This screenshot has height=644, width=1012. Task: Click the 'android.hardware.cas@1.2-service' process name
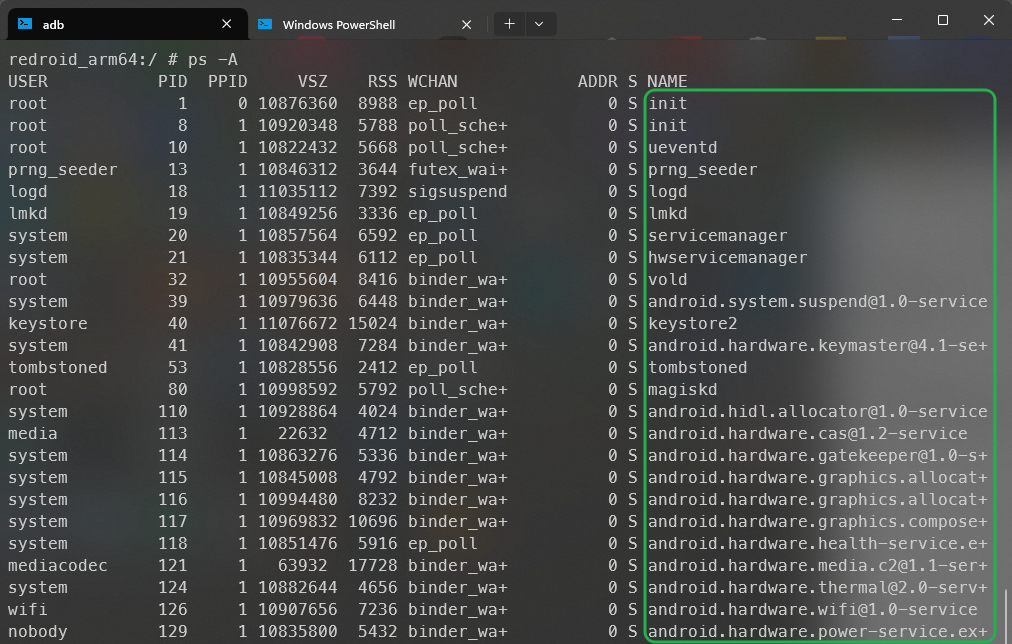coord(807,434)
